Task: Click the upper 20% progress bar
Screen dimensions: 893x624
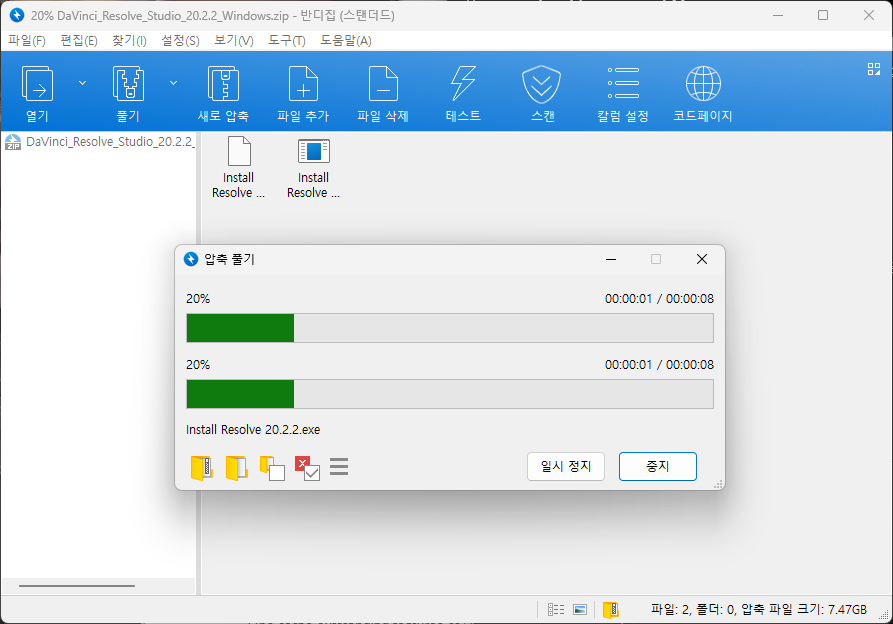Action: coord(450,328)
